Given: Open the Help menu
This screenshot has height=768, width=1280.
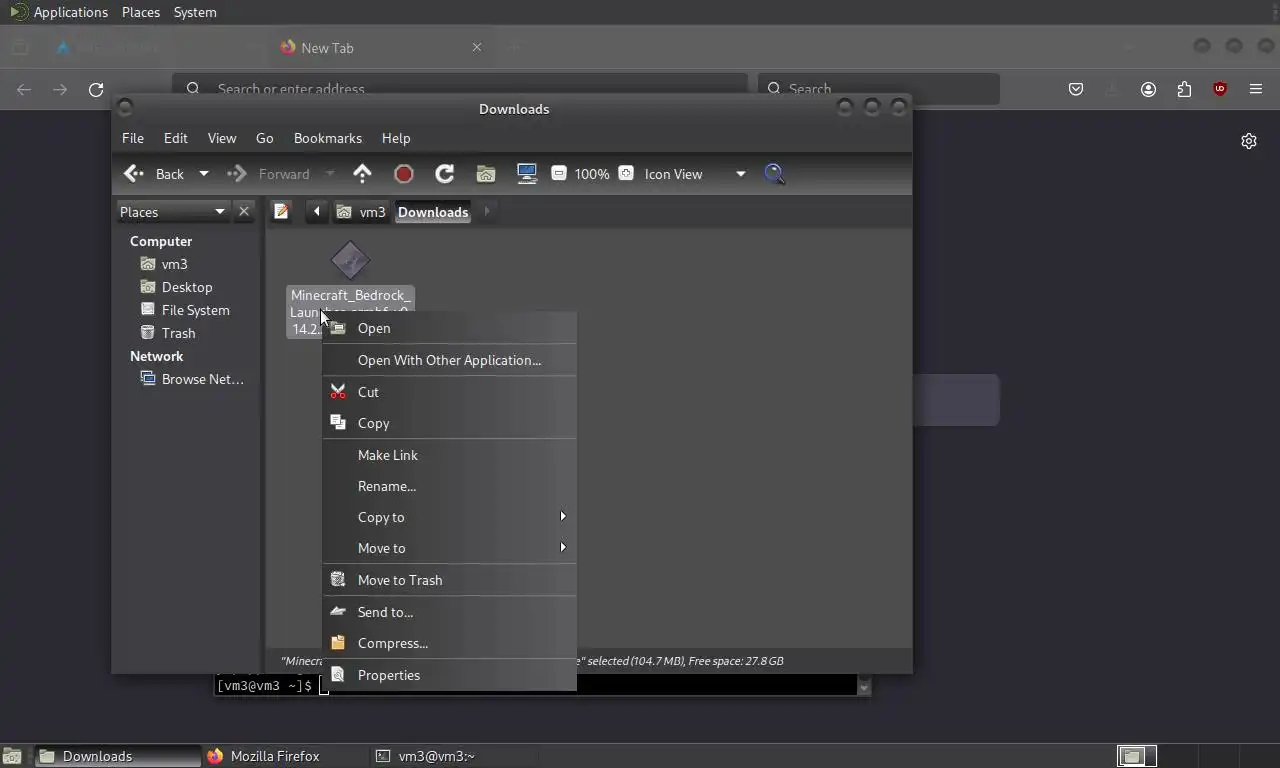Looking at the screenshot, I should (x=396, y=138).
